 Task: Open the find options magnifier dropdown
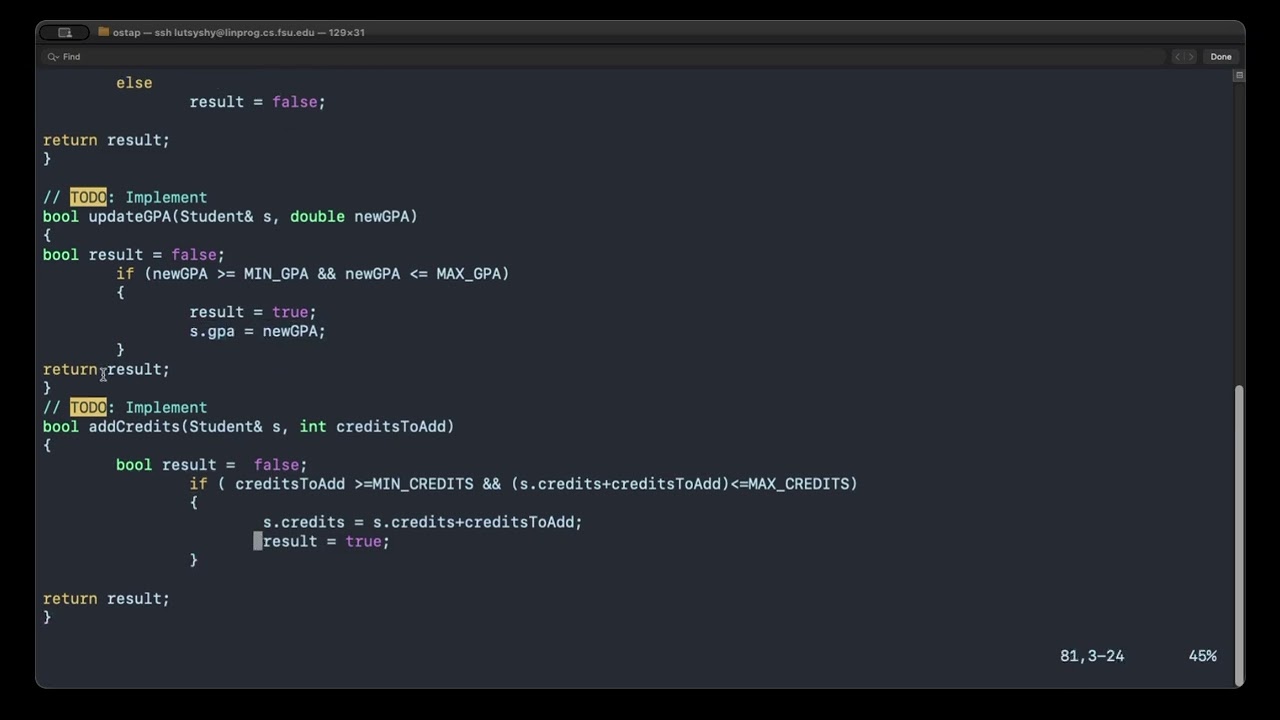tap(53, 57)
